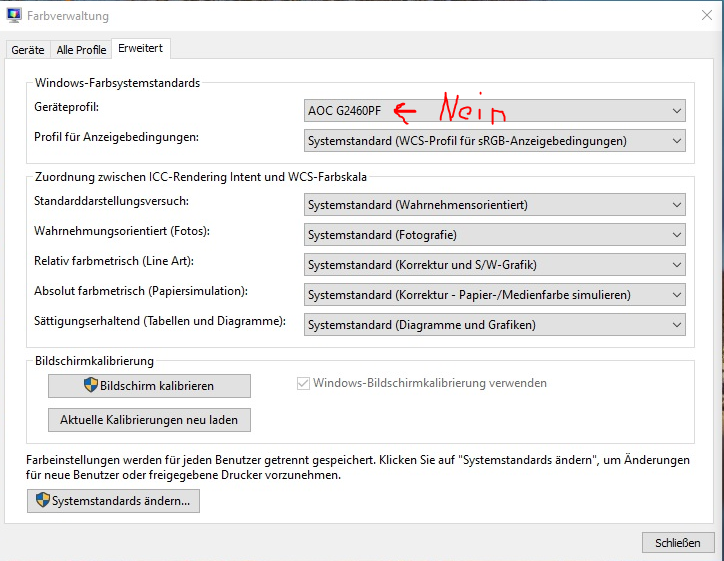
Task: Switch to the Geräte tab
Action: 28,49
